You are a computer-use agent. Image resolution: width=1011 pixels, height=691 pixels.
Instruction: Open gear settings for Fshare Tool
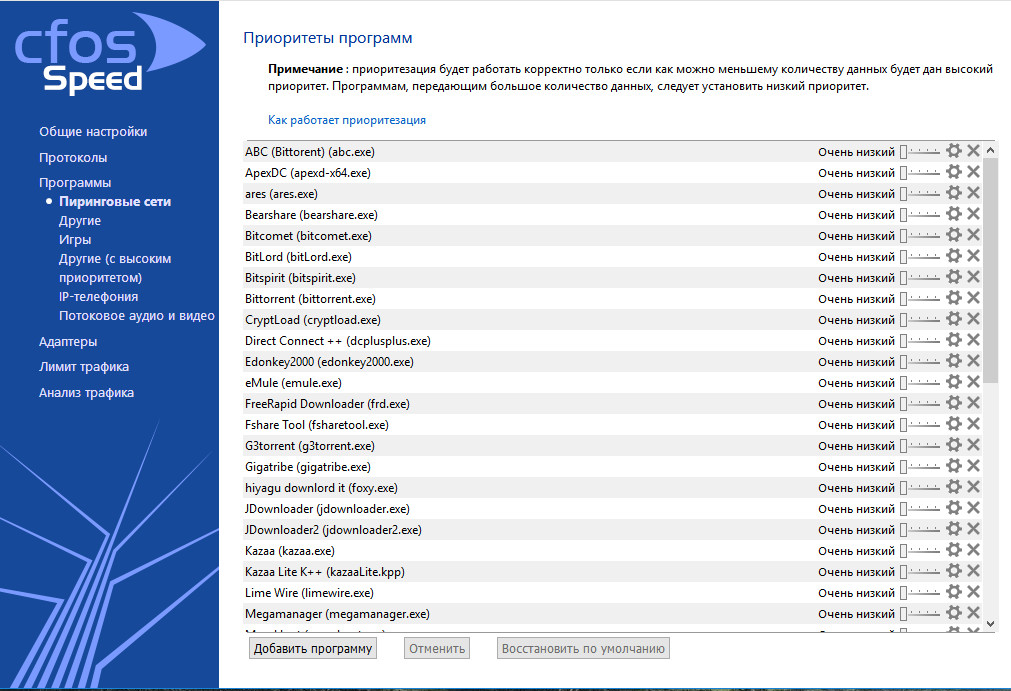point(954,424)
